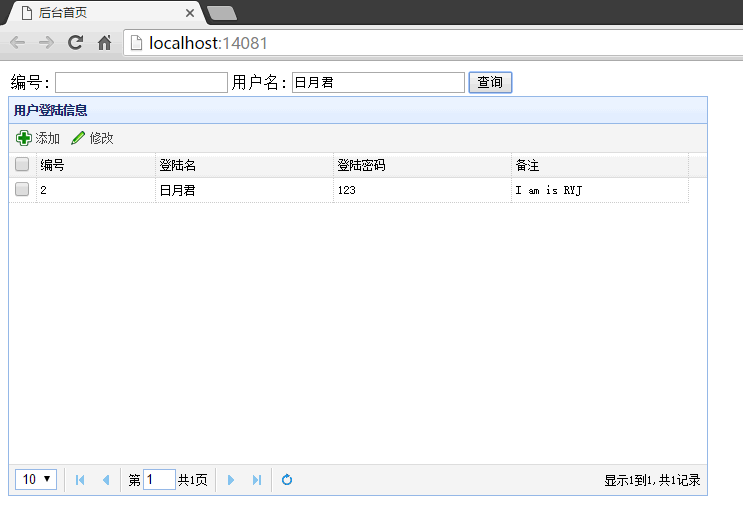Click the page number input field
This screenshot has height=527, width=743.
click(159, 480)
